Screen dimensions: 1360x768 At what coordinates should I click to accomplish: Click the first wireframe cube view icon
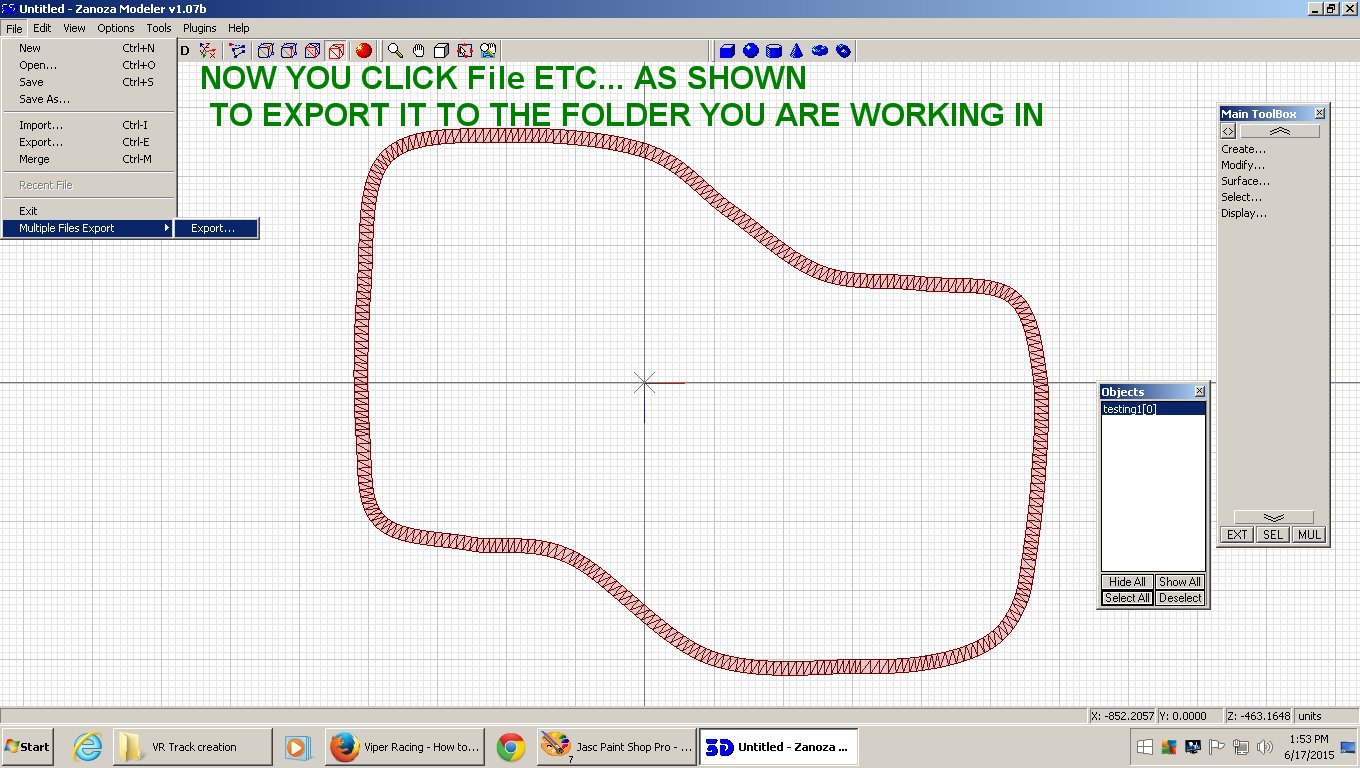pos(266,50)
